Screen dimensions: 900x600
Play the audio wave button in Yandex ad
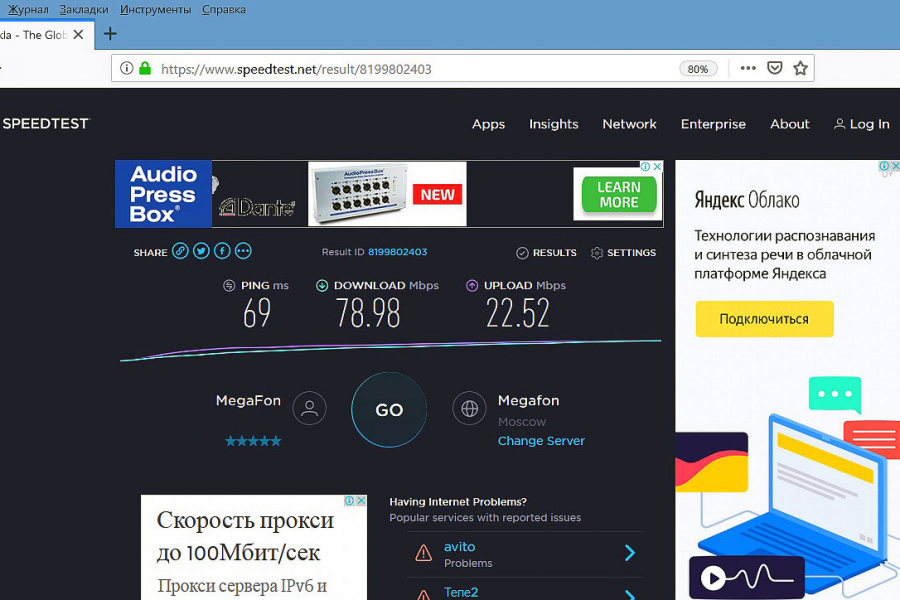713,578
